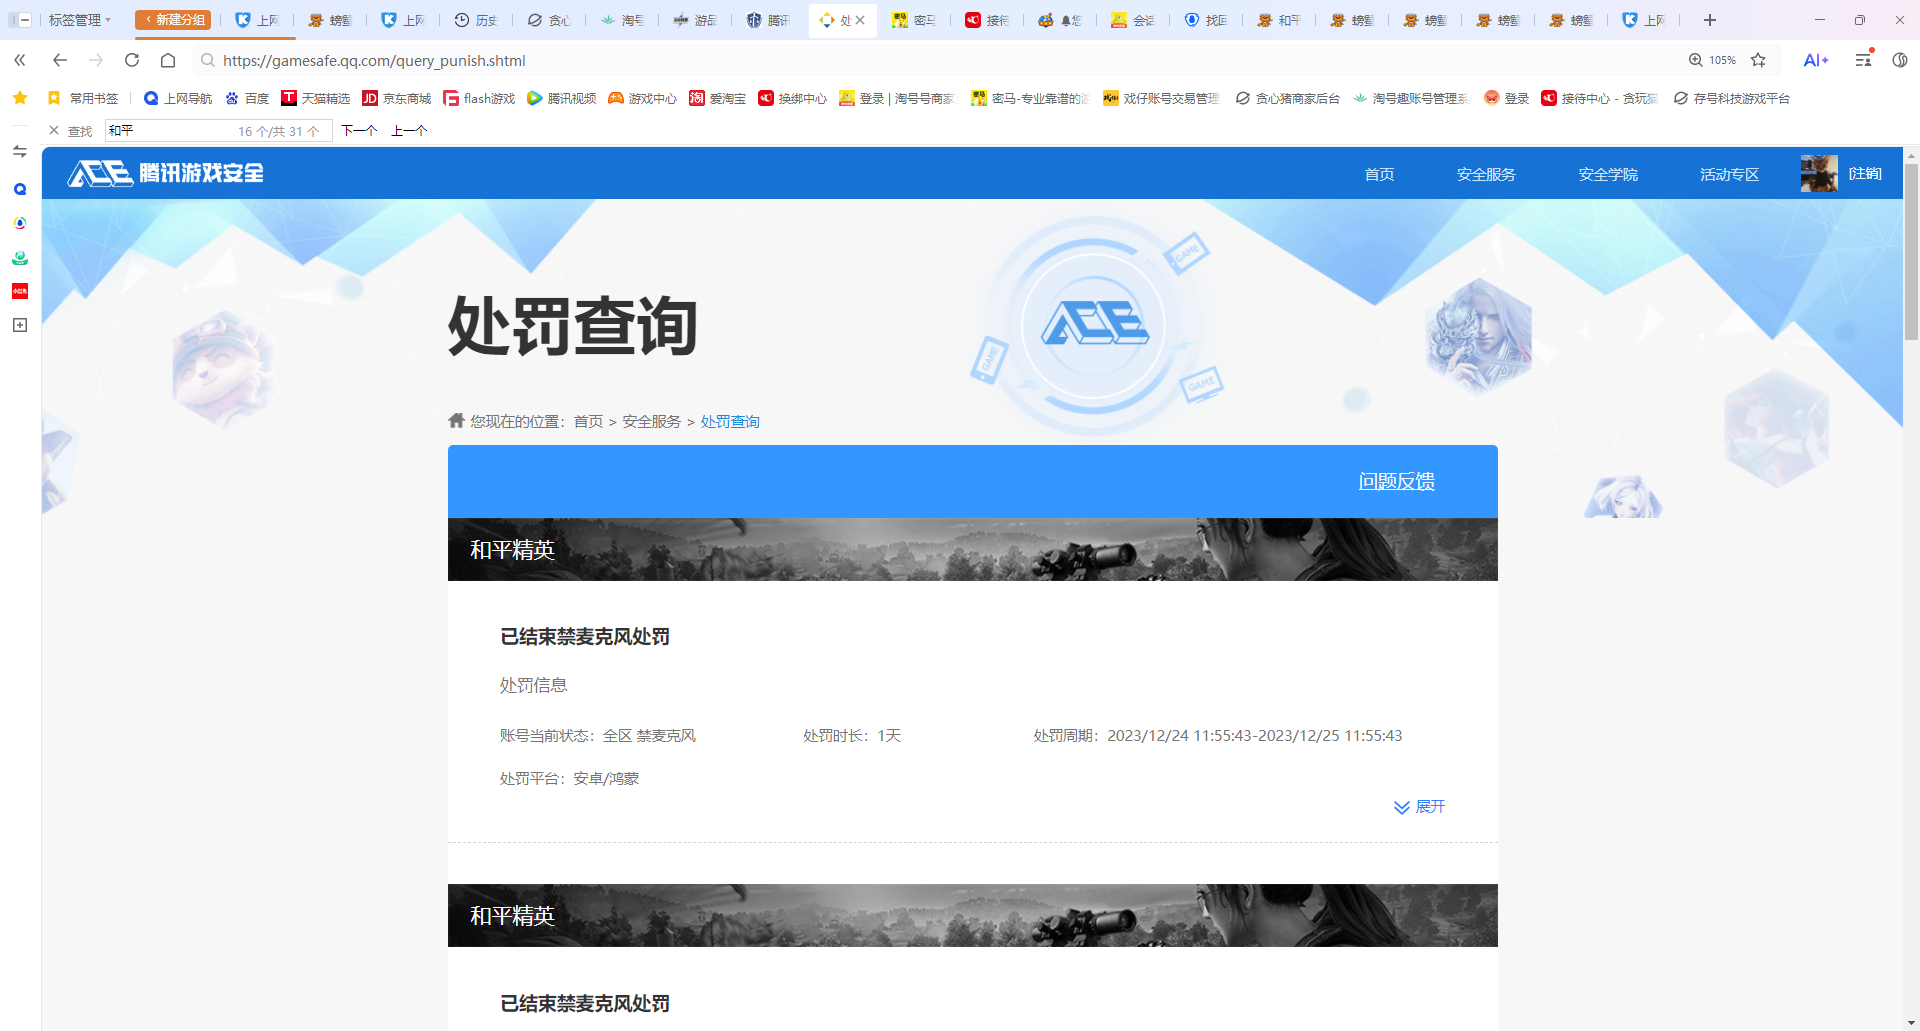This screenshot has width=1920, height=1031.
Task: Click the QQ icon in left sidebar
Action: point(19,188)
